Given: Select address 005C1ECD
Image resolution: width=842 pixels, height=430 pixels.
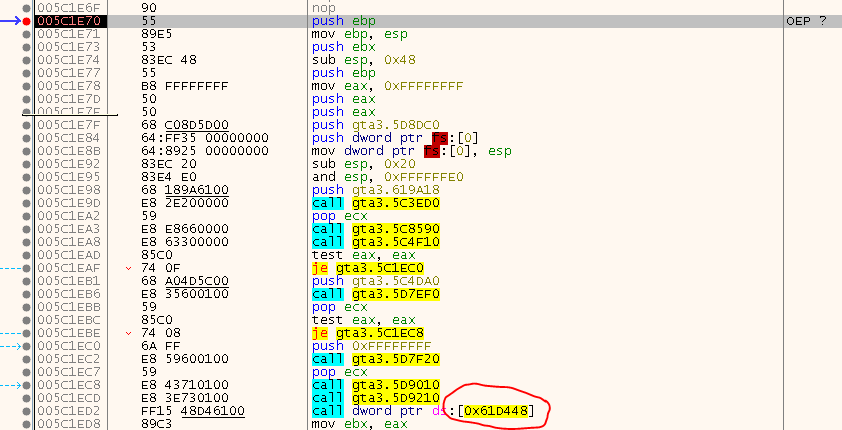Looking at the screenshot, I should point(69,398).
